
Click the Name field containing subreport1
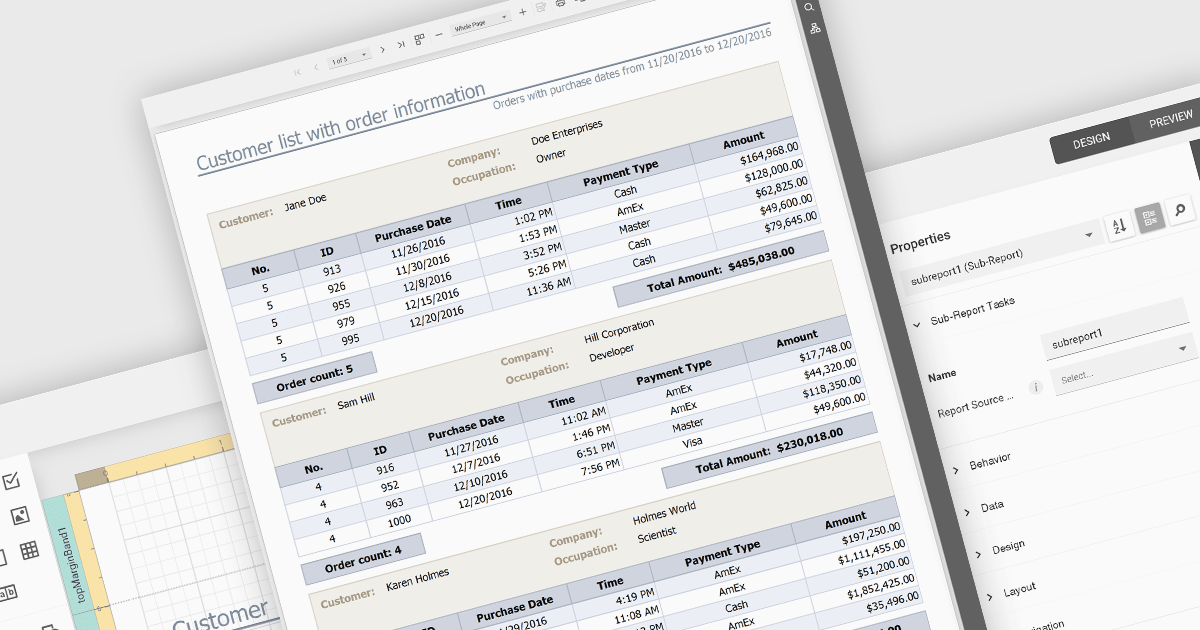tap(1115, 329)
